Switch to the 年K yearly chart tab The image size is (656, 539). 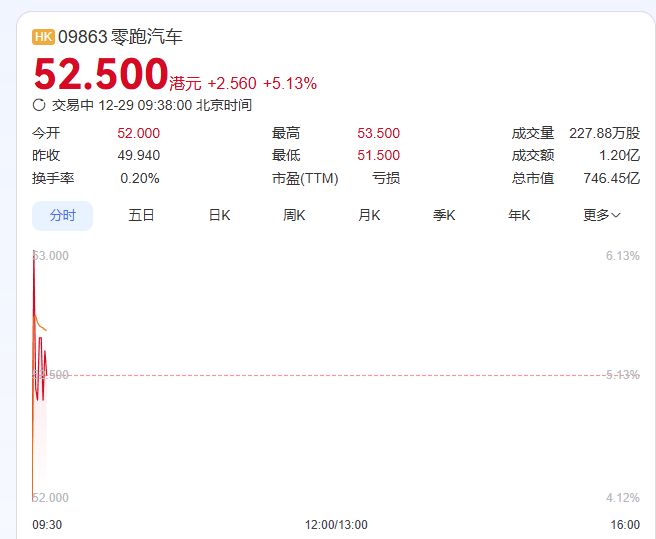519,216
